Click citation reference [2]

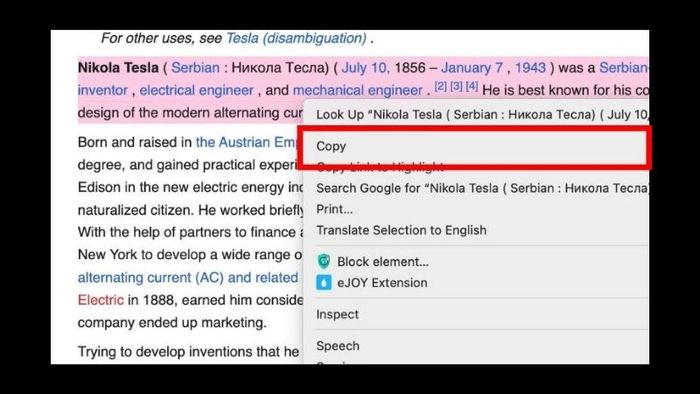441,87
